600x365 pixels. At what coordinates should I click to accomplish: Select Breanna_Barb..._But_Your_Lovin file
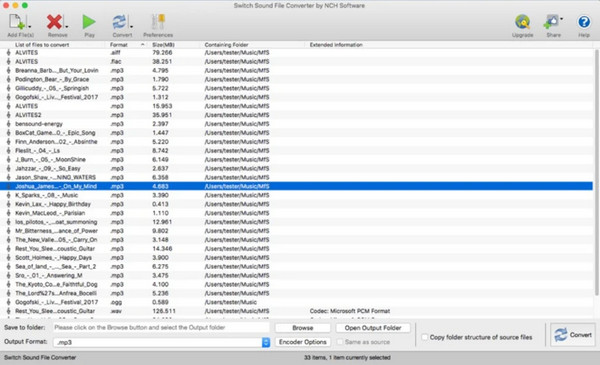point(297,70)
